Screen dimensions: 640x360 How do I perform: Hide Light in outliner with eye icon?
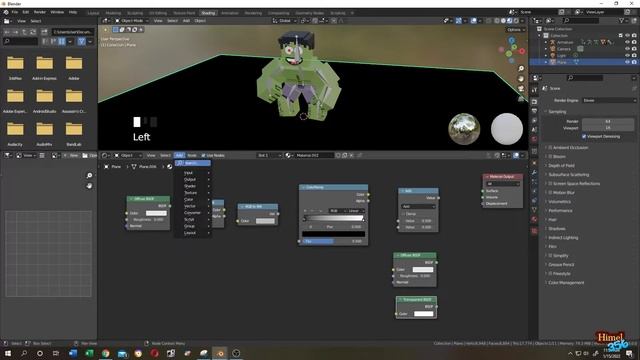click(627, 55)
